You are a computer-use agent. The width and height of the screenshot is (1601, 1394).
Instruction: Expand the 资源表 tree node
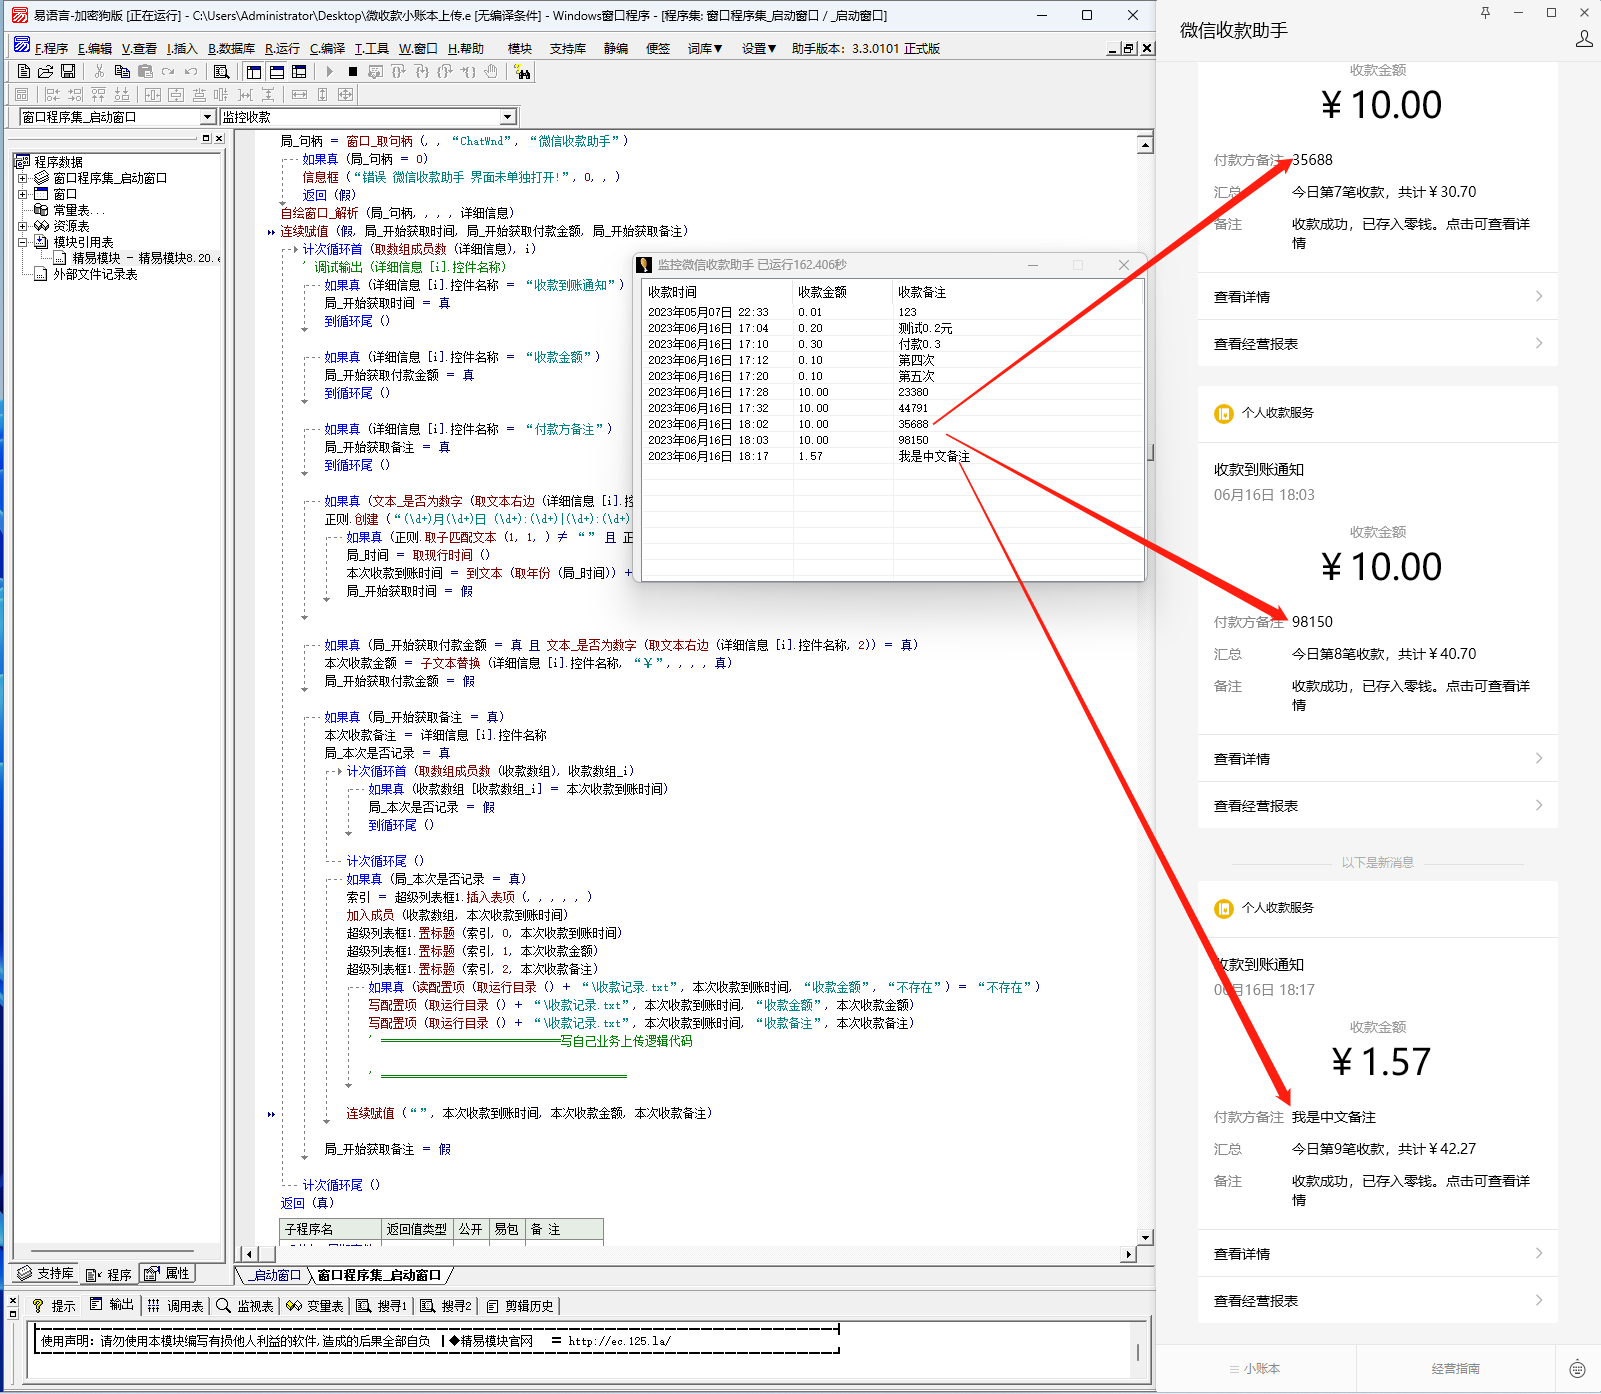pyautogui.click(x=22, y=226)
